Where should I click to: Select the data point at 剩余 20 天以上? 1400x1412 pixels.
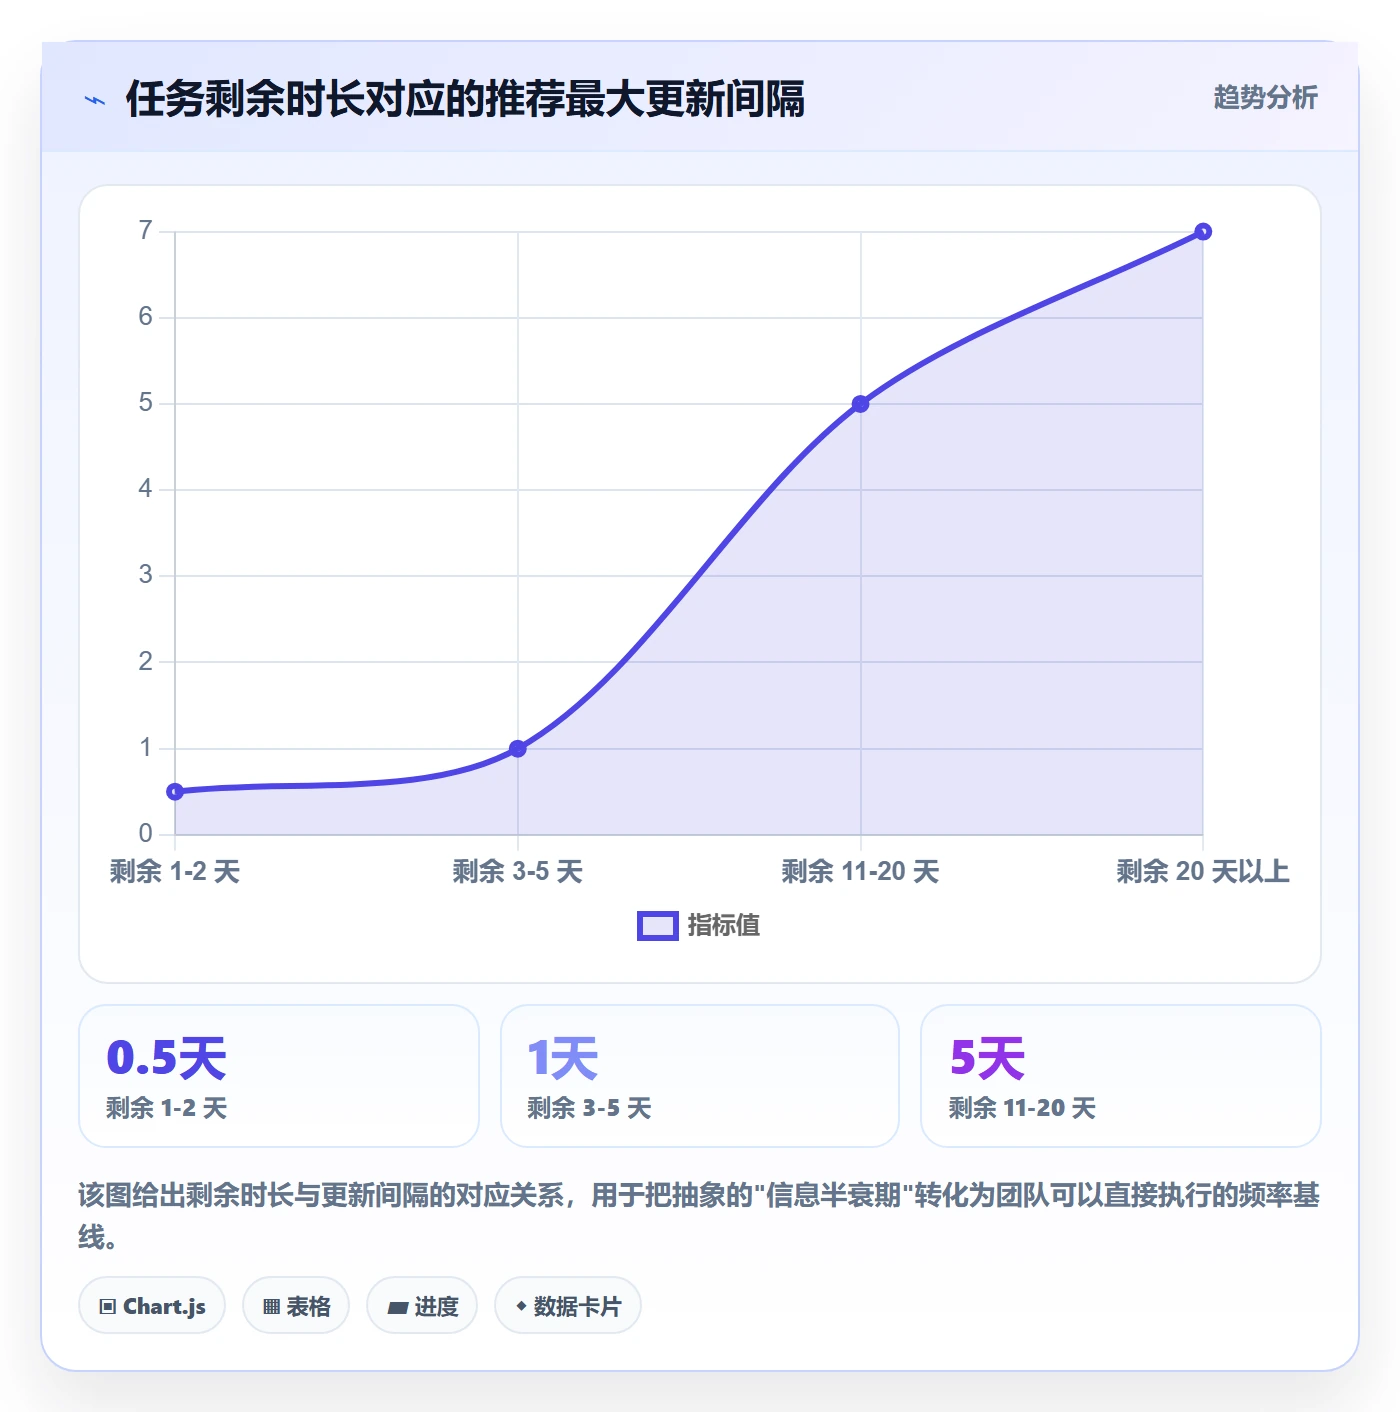1203,232
